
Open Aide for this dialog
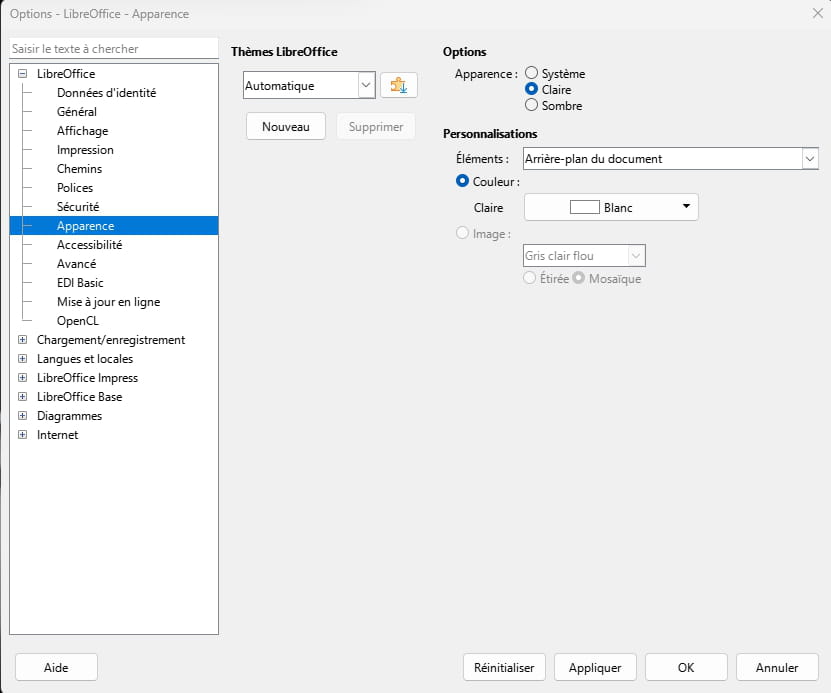56,668
